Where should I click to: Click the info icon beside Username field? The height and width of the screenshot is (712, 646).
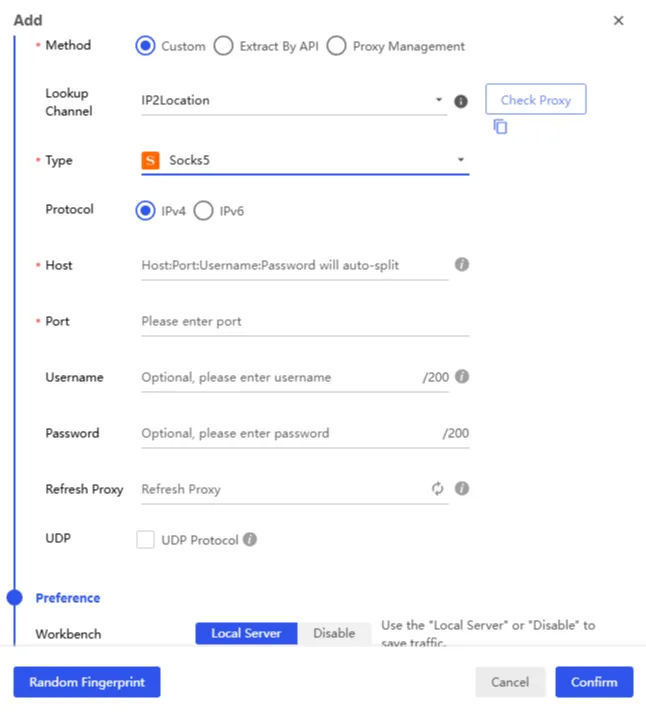tap(462, 376)
